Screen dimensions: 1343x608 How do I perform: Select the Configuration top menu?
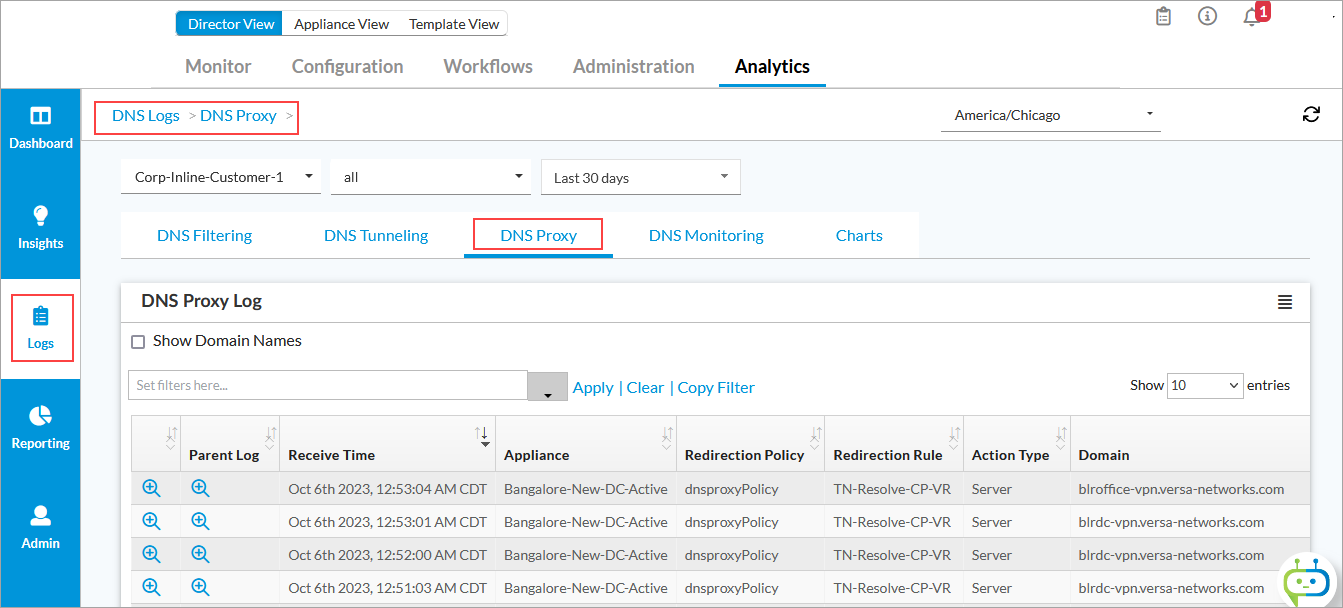coord(347,67)
